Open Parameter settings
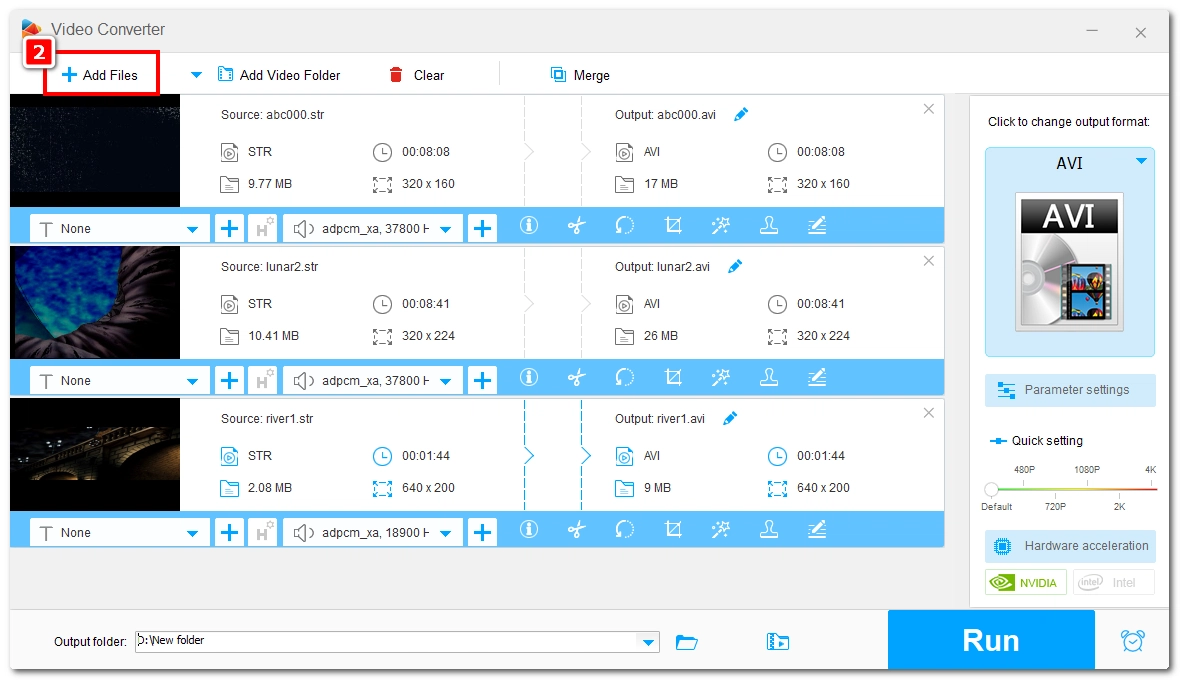 [1070, 390]
